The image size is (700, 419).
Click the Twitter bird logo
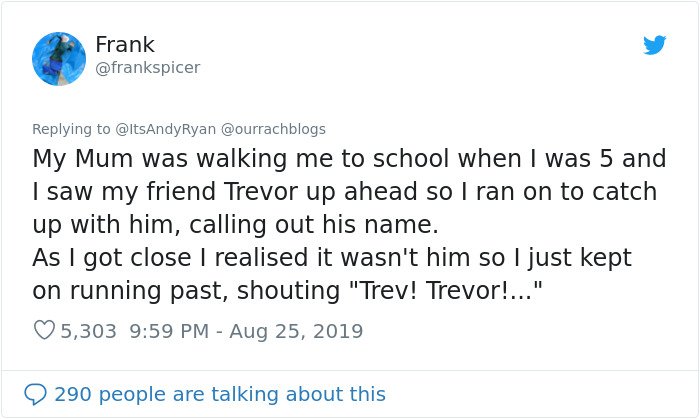pyautogui.click(x=654, y=45)
